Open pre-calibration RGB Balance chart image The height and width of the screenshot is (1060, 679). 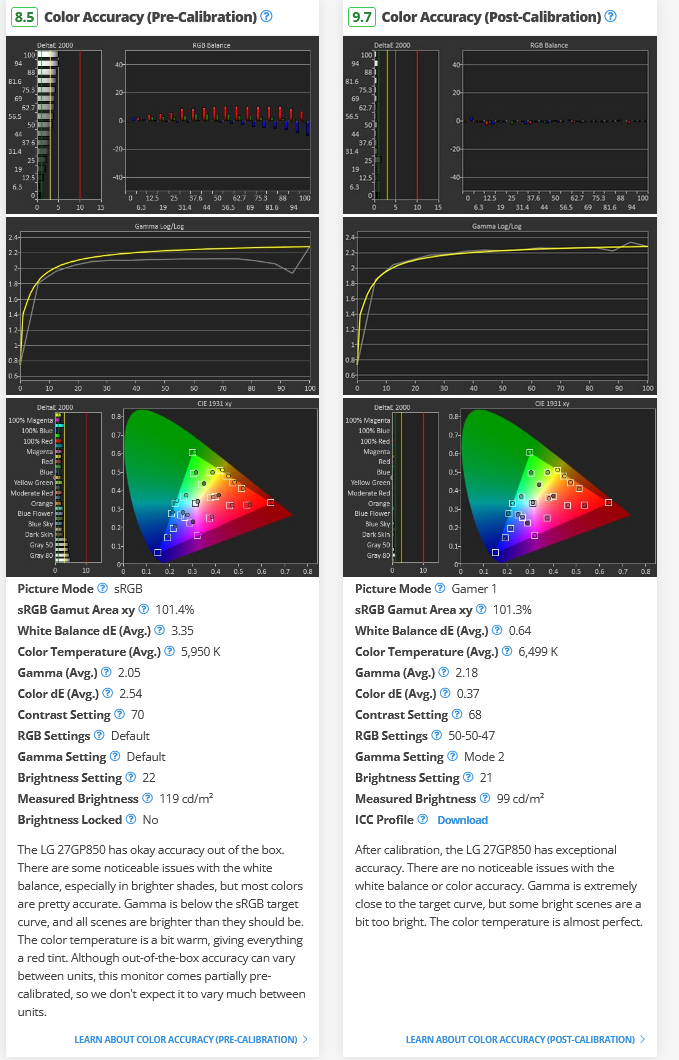[x=162, y=125]
